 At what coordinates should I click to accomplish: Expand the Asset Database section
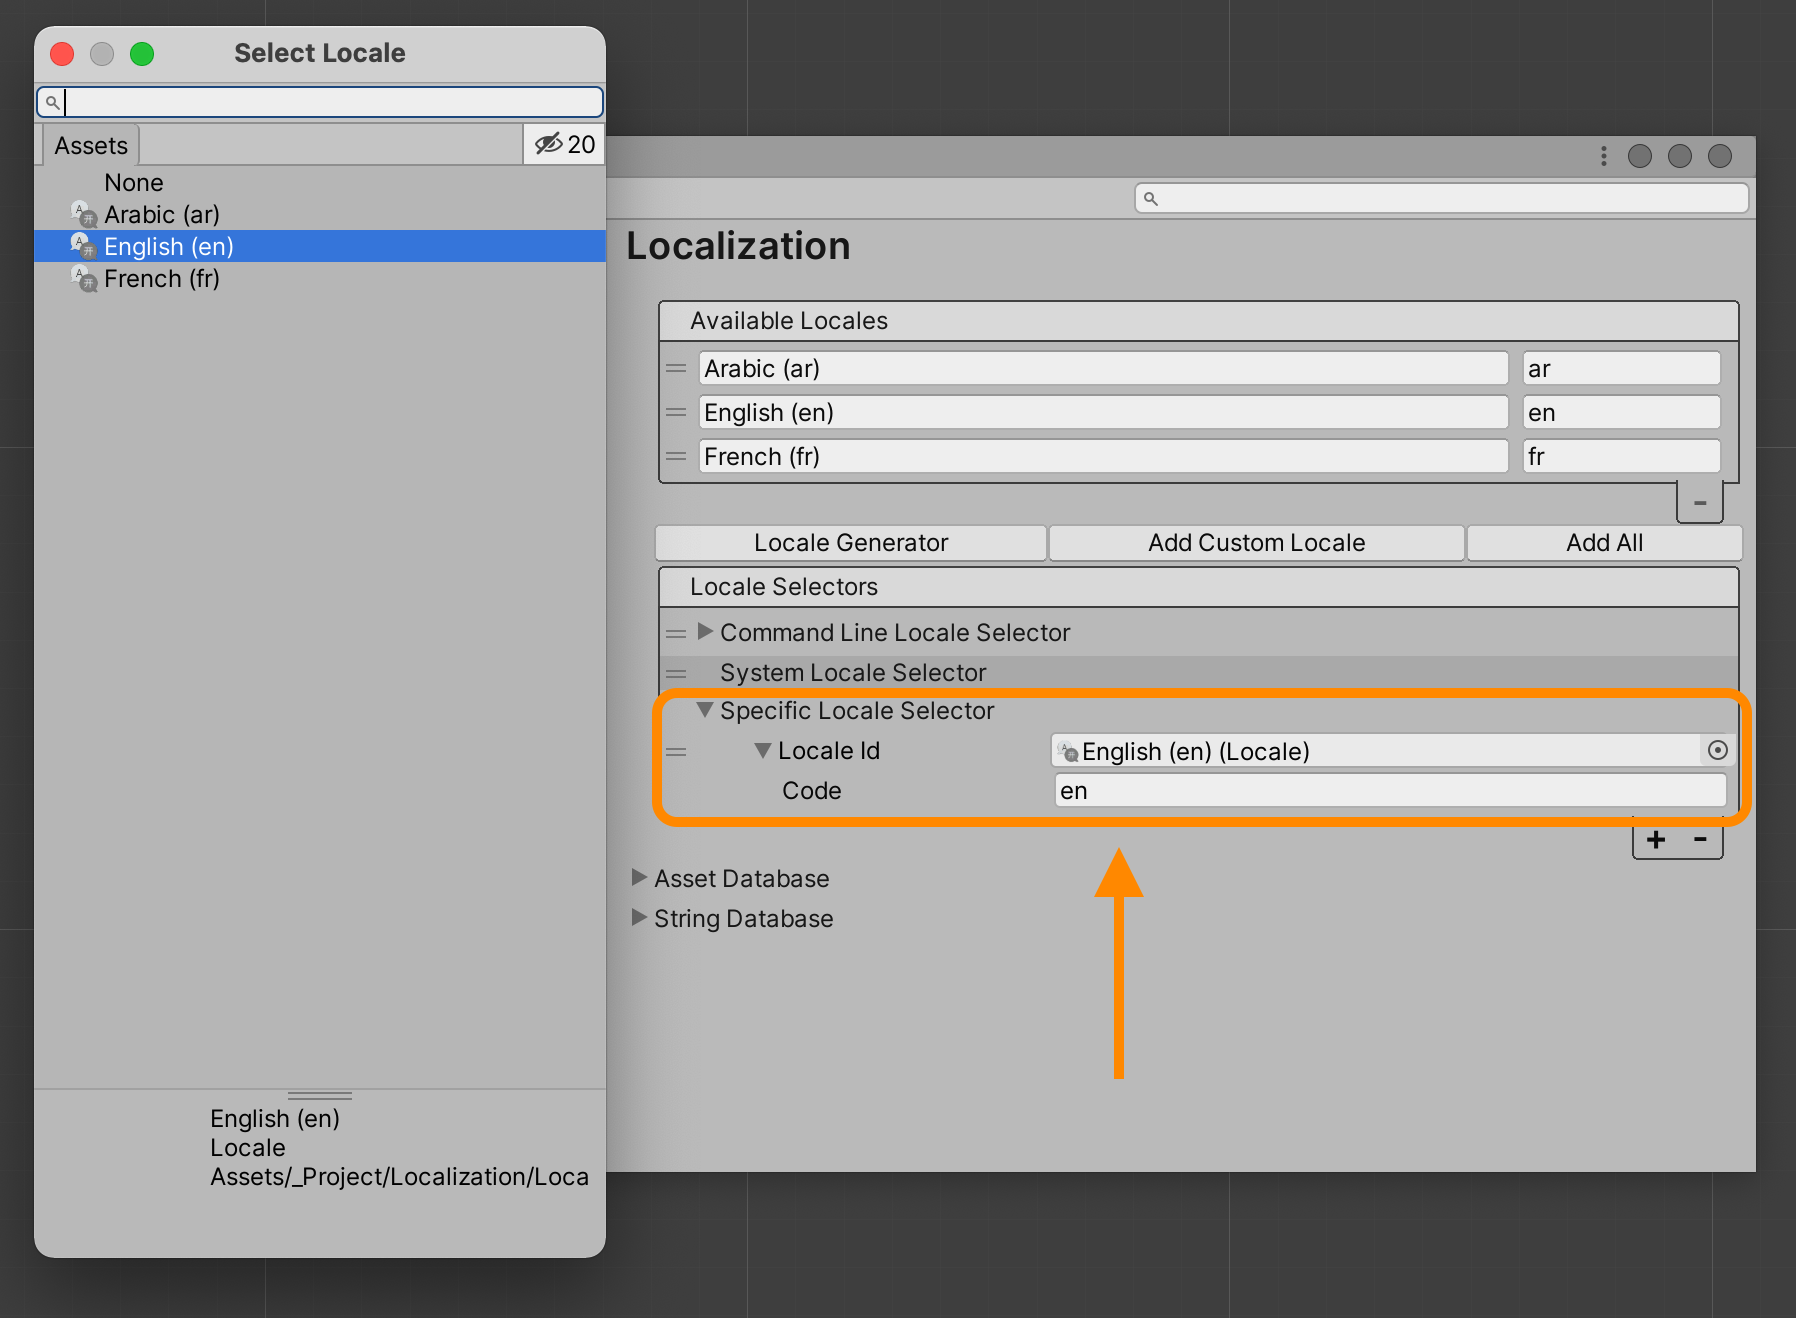click(x=639, y=878)
